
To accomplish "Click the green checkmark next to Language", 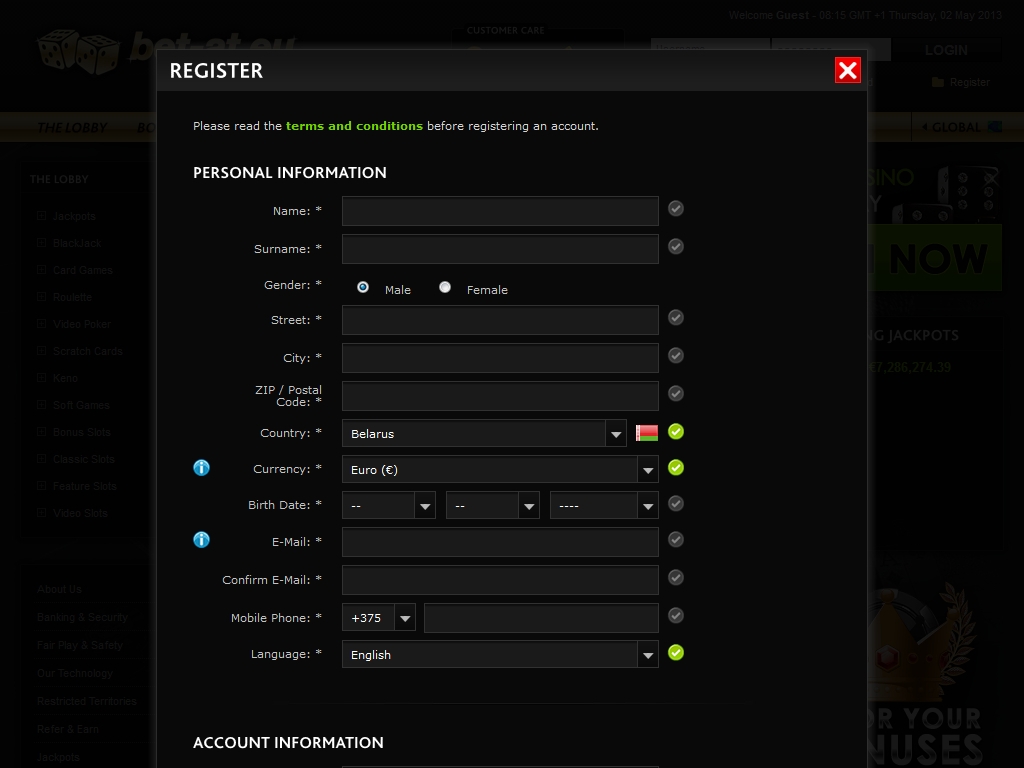I will (676, 653).
